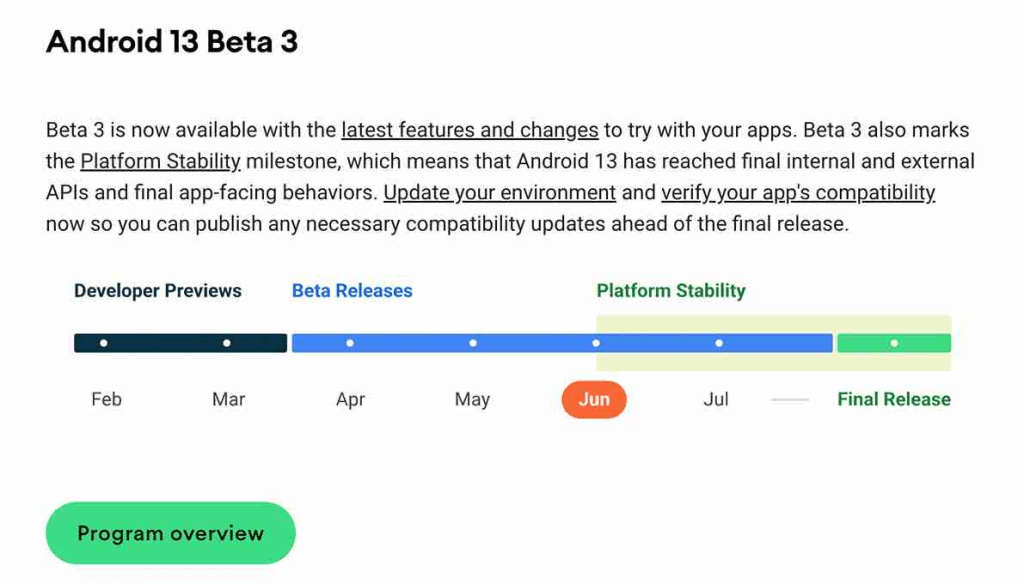Select the highlighted Jun month pill
The height and width of the screenshot is (584, 1024).
point(594,399)
